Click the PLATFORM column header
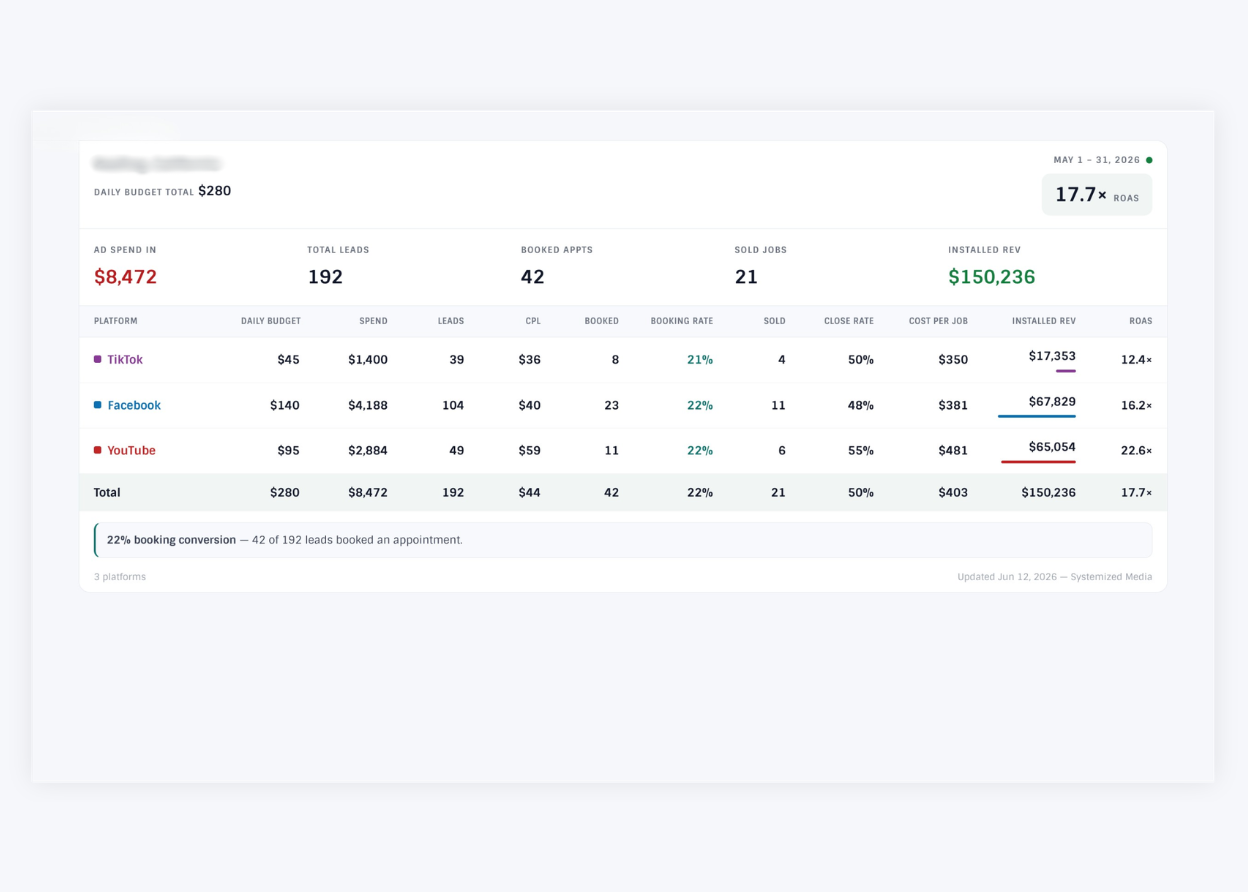The width and height of the screenshot is (1248, 892). coord(116,321)
